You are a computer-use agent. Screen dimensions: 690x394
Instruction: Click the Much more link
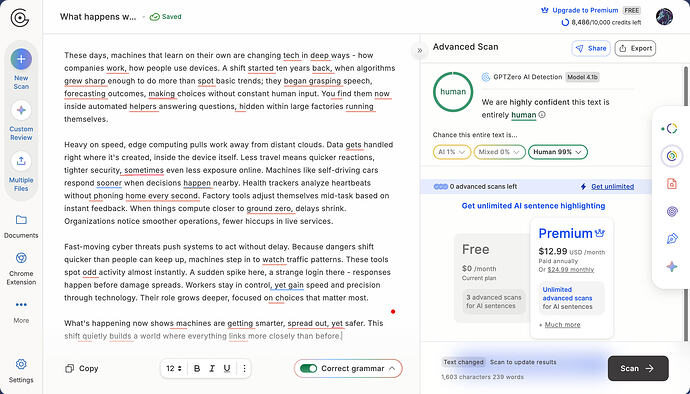(562, 325)
